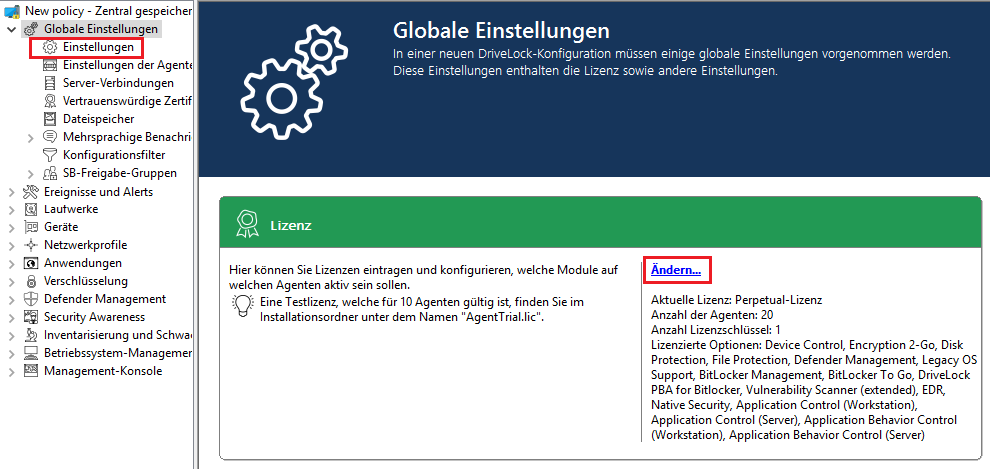Expand the SB-Freigabe-Gruppen node
The image size is (990, 469).
(31, 173)
